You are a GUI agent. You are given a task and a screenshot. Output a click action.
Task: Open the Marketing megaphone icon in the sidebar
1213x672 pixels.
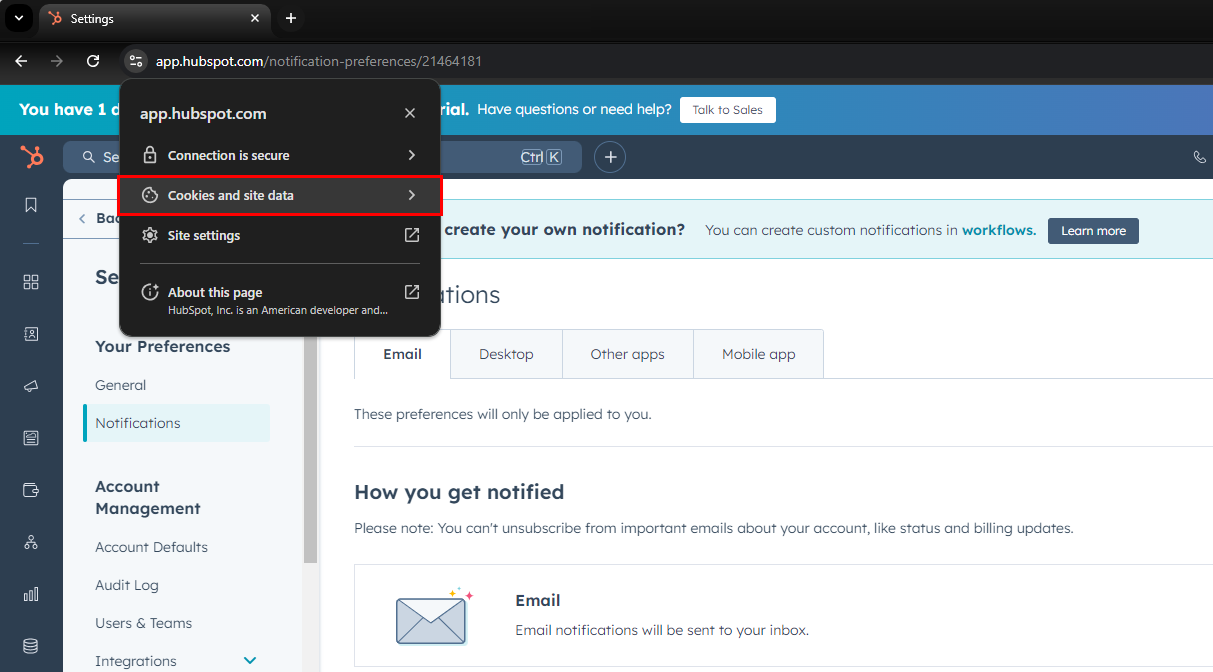tap(31, 386)
